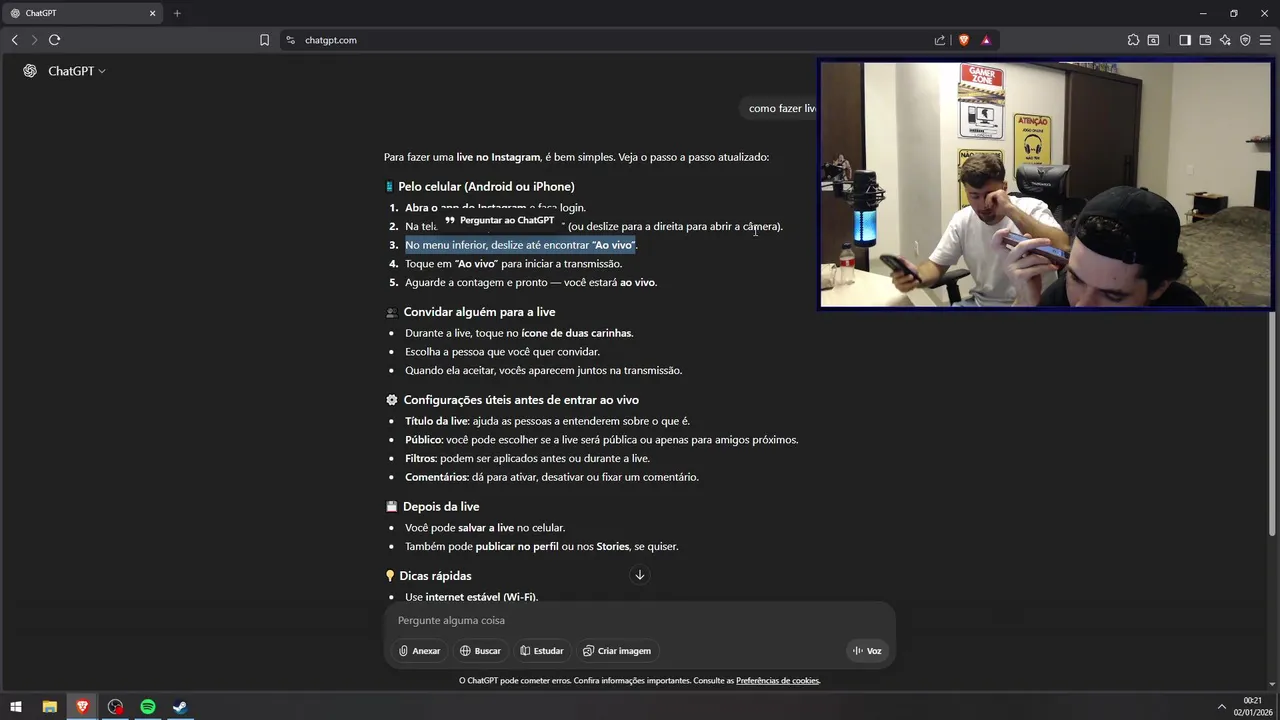Focus the Pergunte alguma coisa input

(x=640, y=620)
